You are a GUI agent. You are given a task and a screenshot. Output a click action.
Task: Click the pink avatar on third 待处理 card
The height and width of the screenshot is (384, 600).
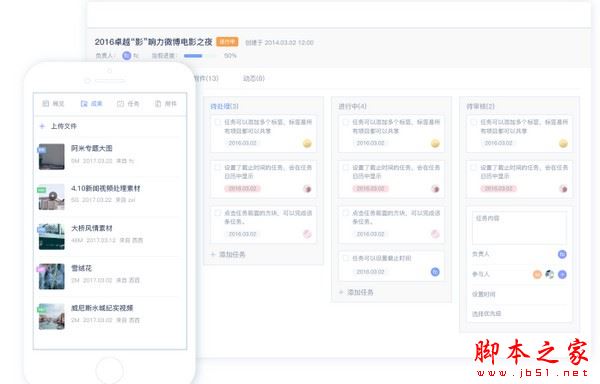tap(307, 234)
